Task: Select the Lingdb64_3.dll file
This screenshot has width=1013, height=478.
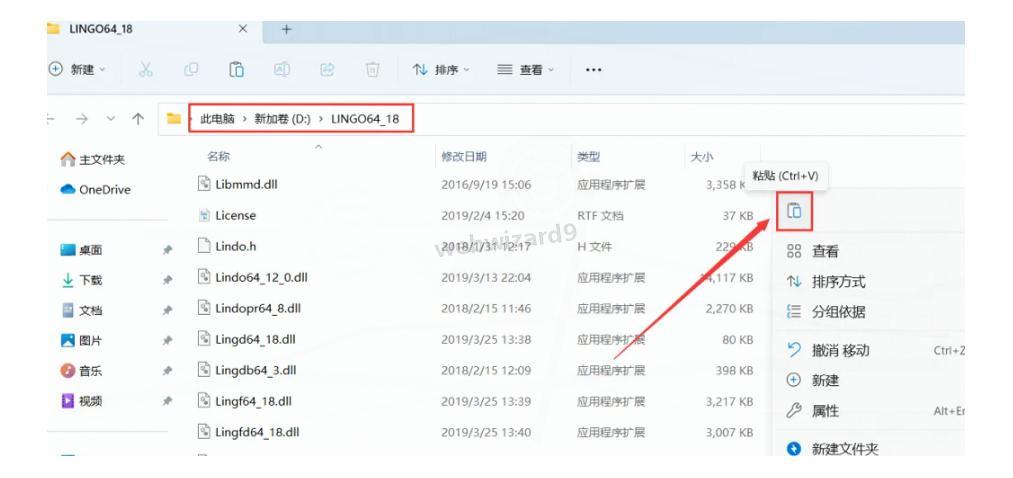Action: (255, 371)
